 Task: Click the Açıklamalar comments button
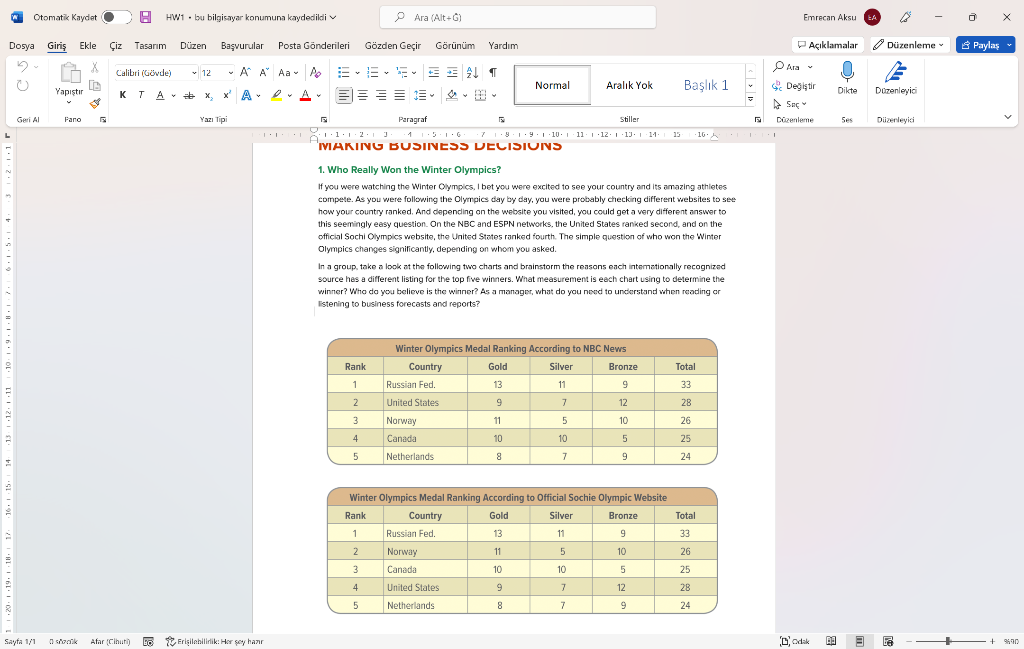click(827, 45)
